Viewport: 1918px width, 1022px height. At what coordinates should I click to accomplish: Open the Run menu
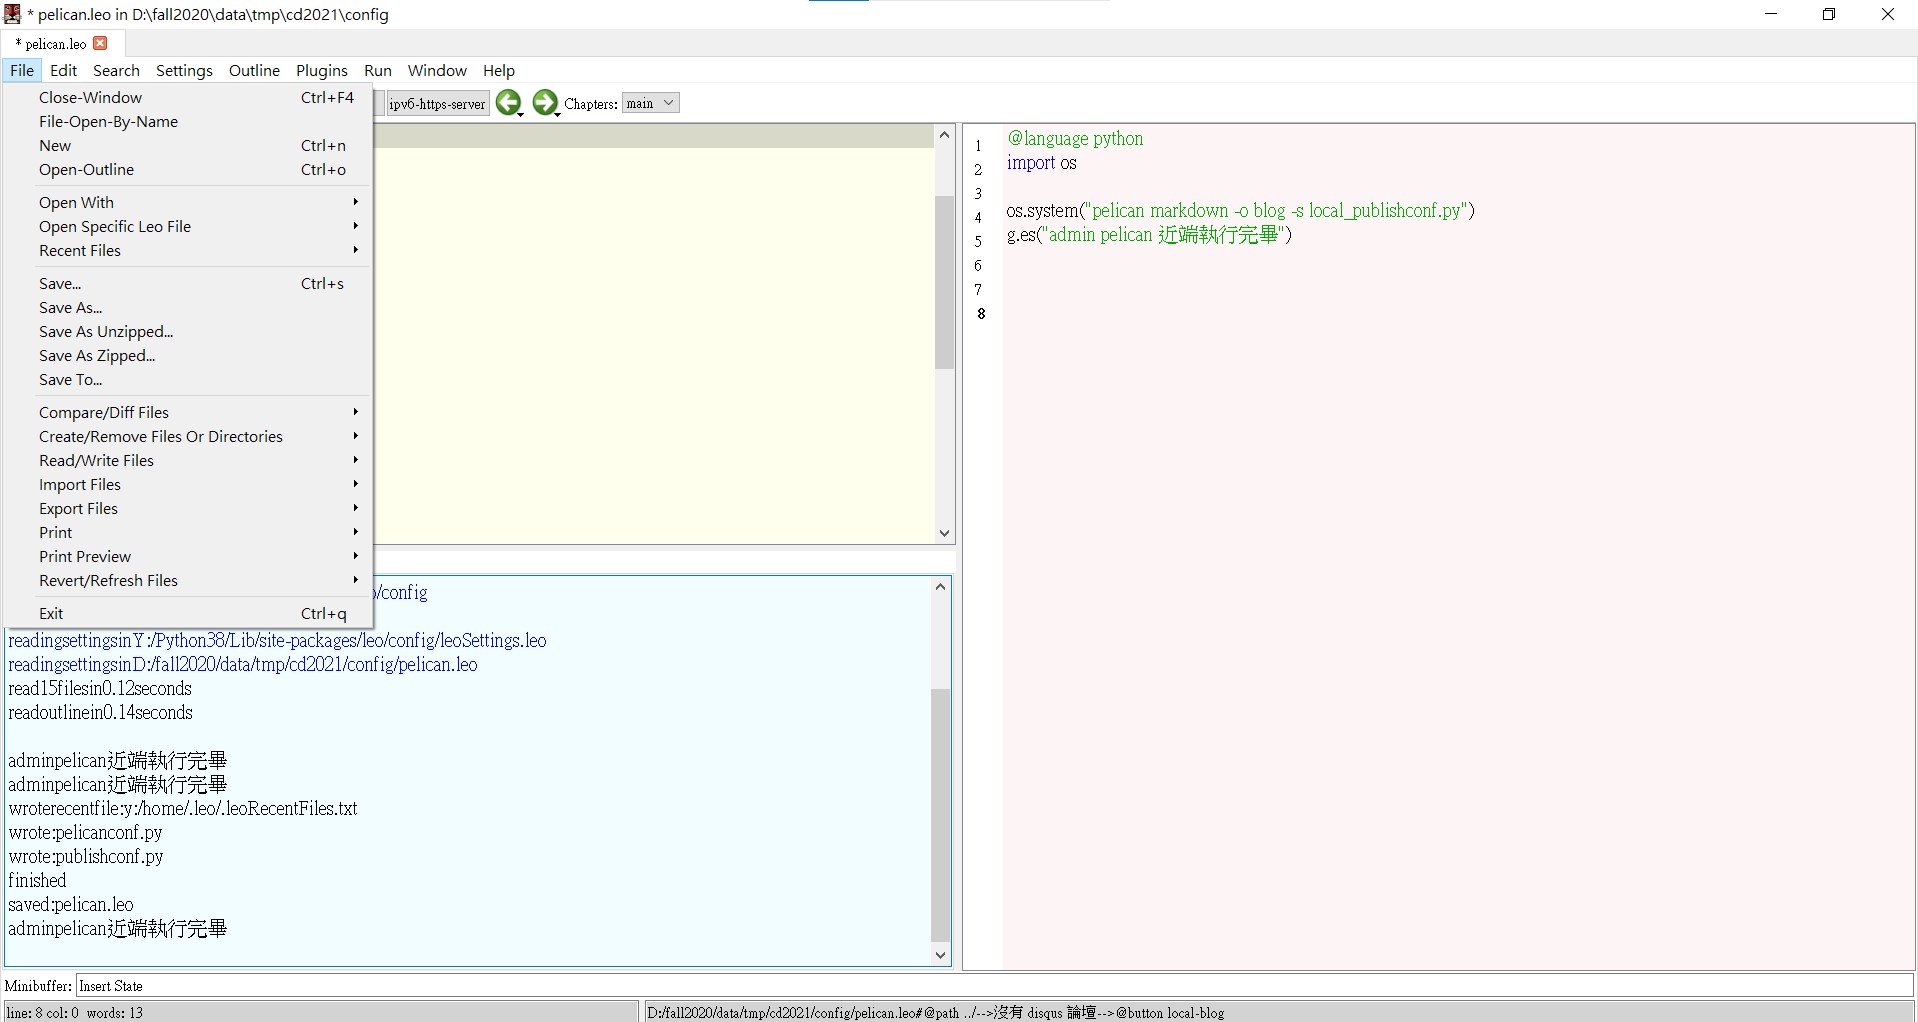(x=377, y=70)
